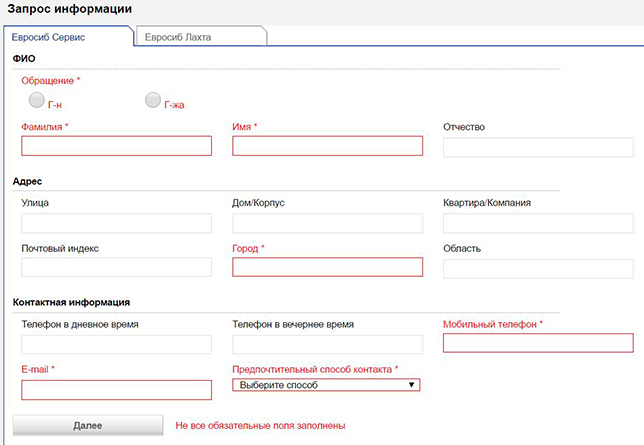Click into the Отчество field

coord(538,148)
